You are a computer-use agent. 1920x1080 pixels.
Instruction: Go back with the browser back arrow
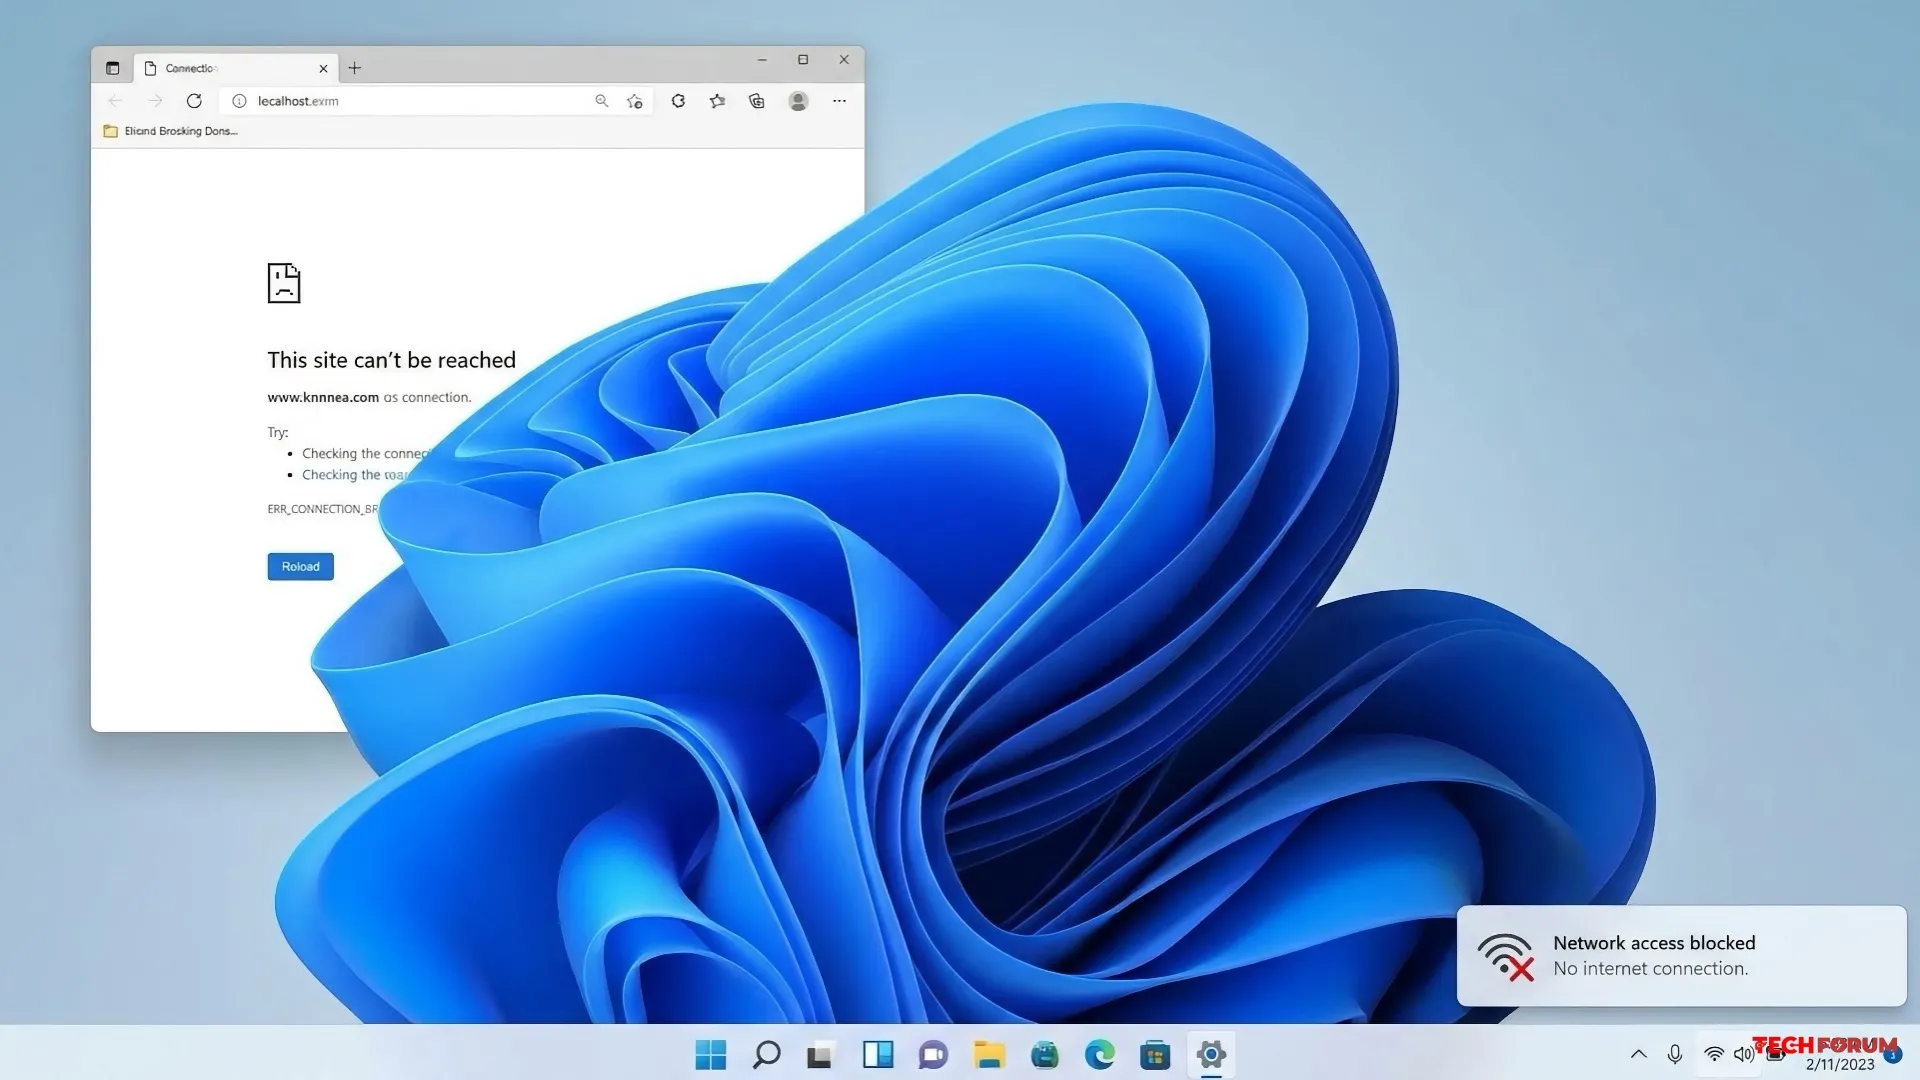(x=115, y=101)
